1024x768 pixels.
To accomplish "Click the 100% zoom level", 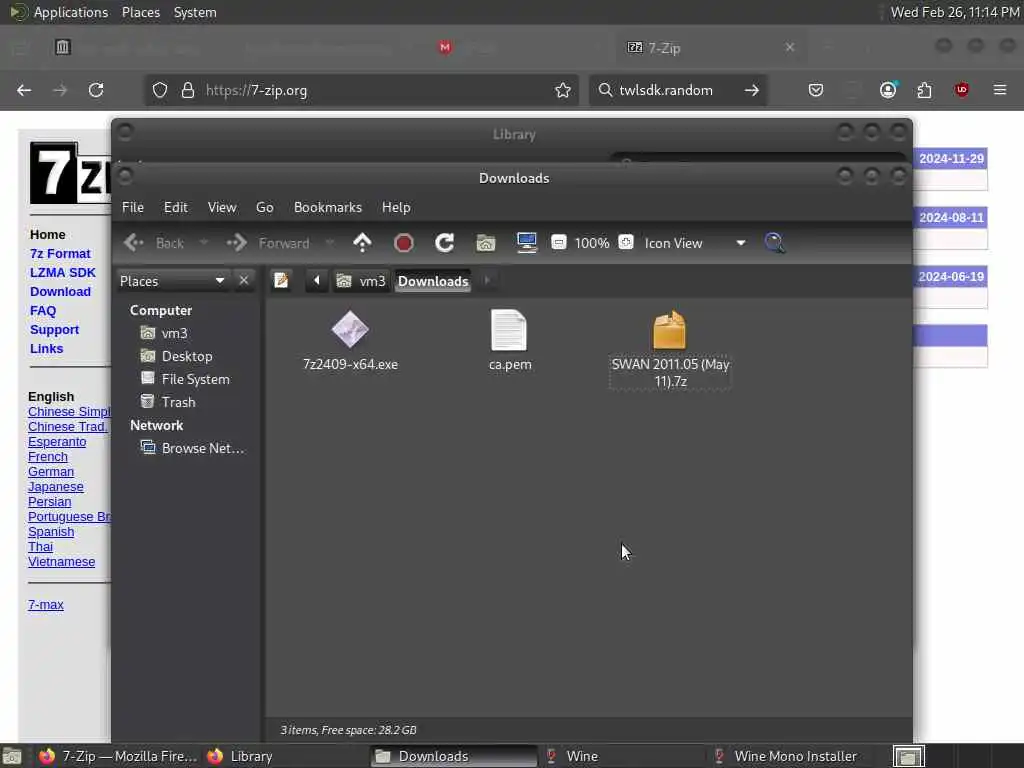I will click(592, 243).
